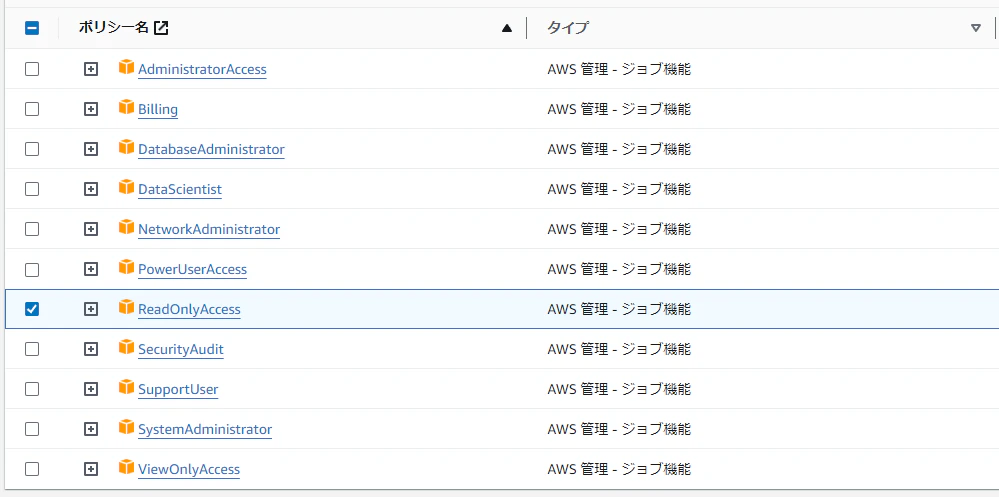Click the type cell in the ReadOnlyAccess row
The width and height of the screenshot is (999, 497).
pos(619,309)
